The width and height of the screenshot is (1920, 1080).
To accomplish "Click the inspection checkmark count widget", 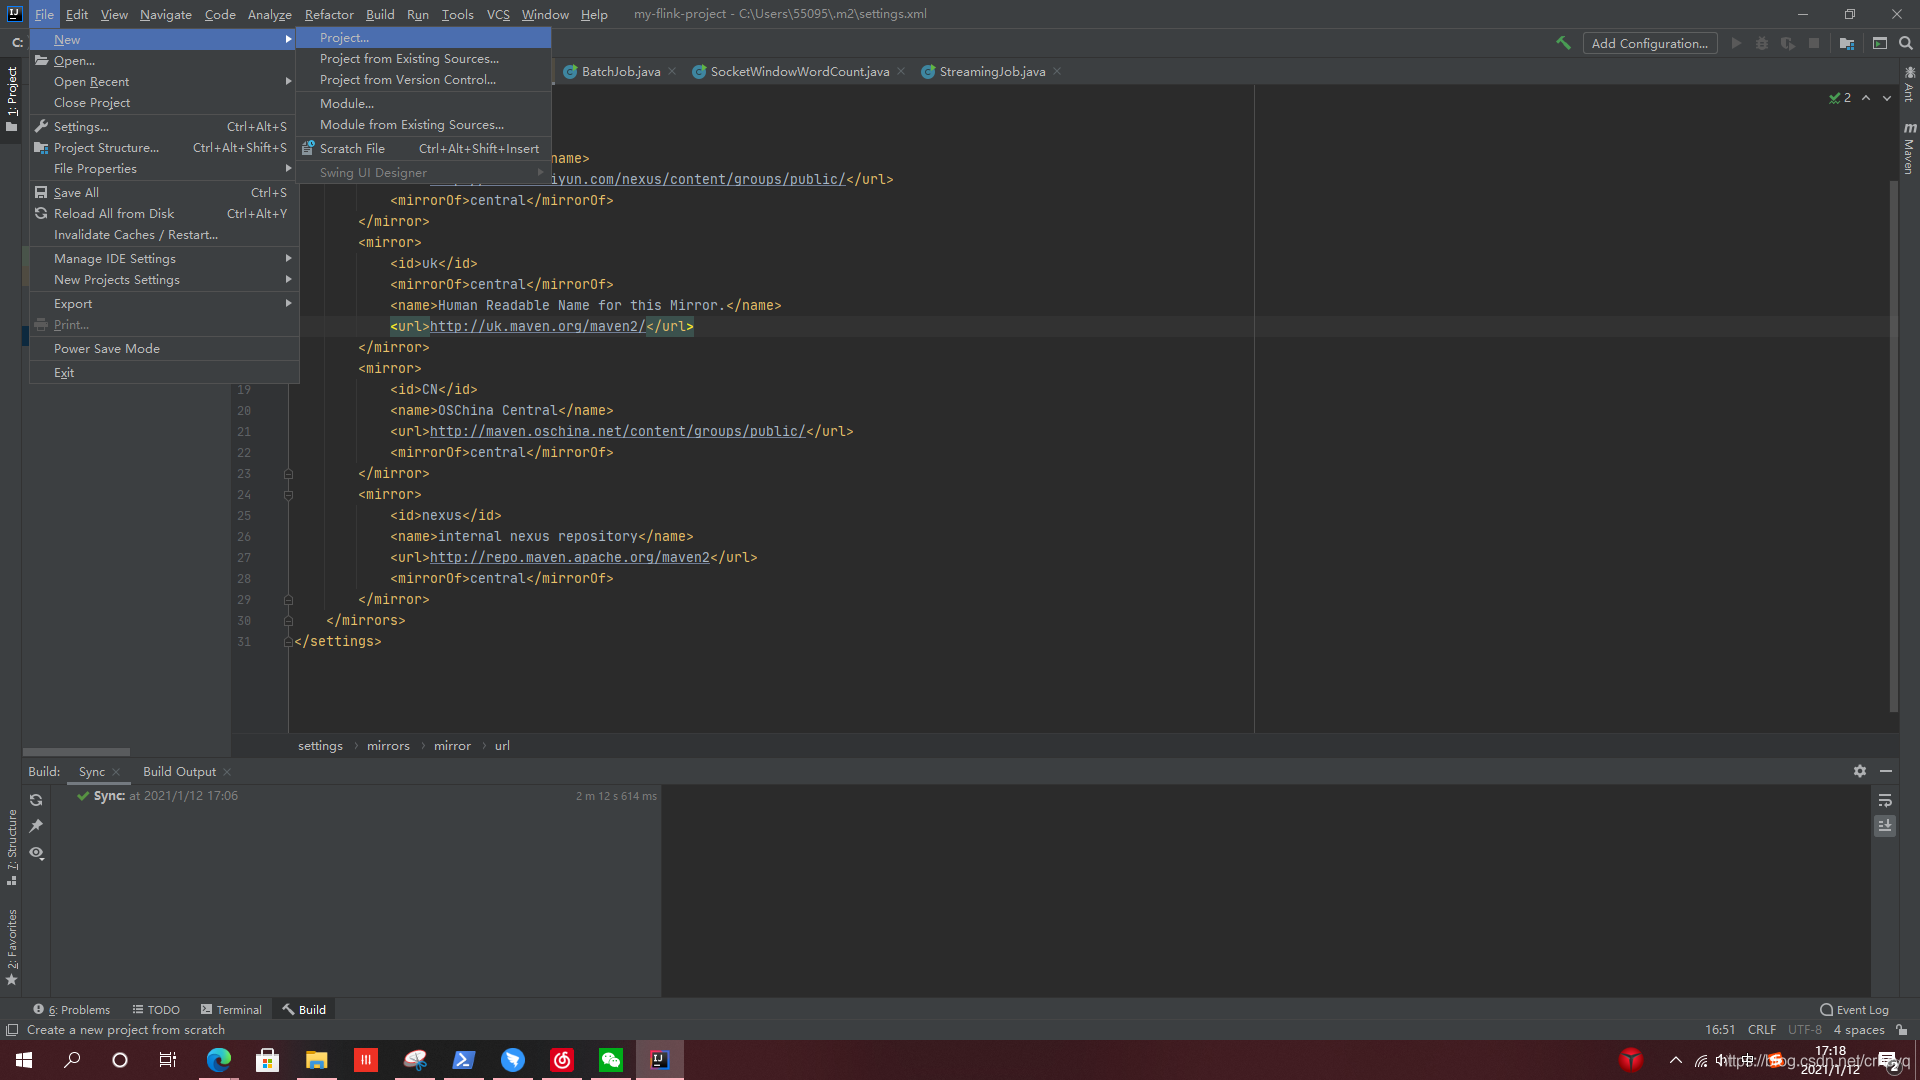I will pyautogui.click(x=1840, y=98).
